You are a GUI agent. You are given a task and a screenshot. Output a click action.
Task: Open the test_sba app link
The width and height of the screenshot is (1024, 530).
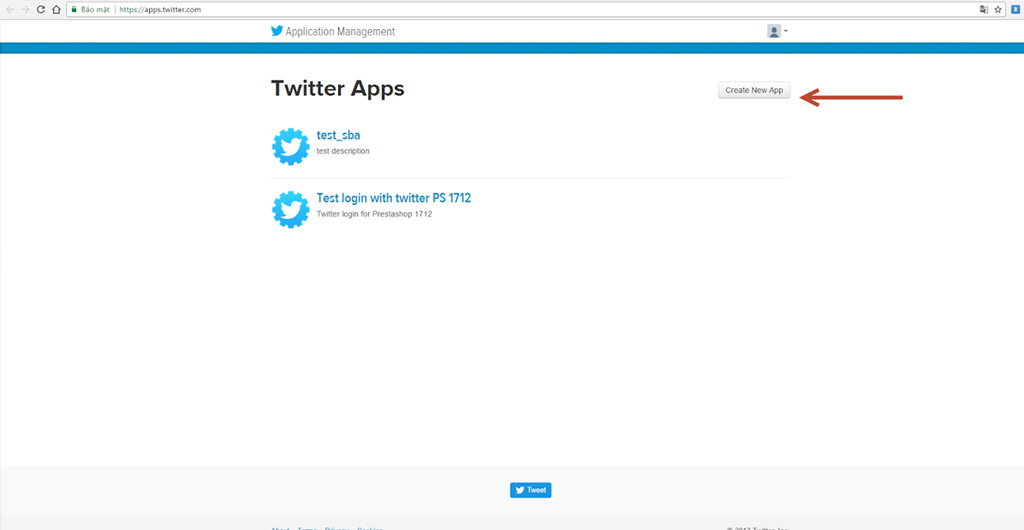click(x=338, y=135)
